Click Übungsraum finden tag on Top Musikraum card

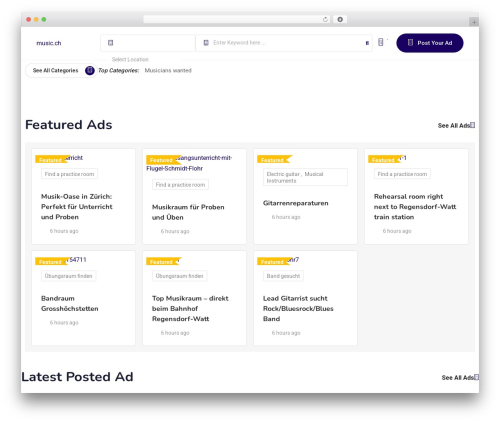(x=180, y=276)
